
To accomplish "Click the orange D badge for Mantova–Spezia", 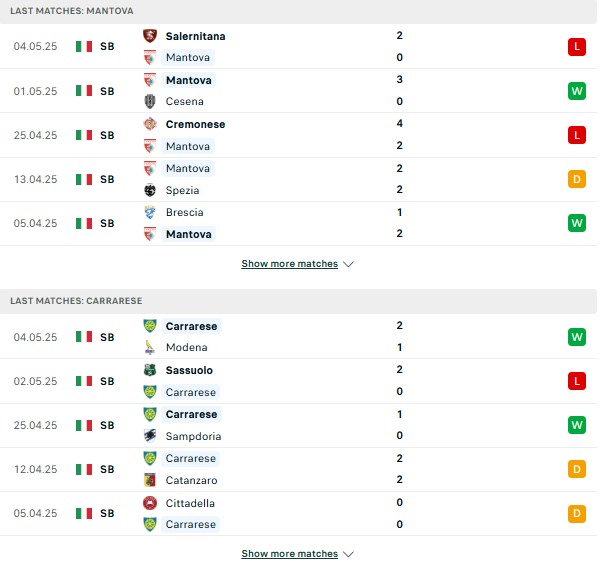I will point(576,179).
